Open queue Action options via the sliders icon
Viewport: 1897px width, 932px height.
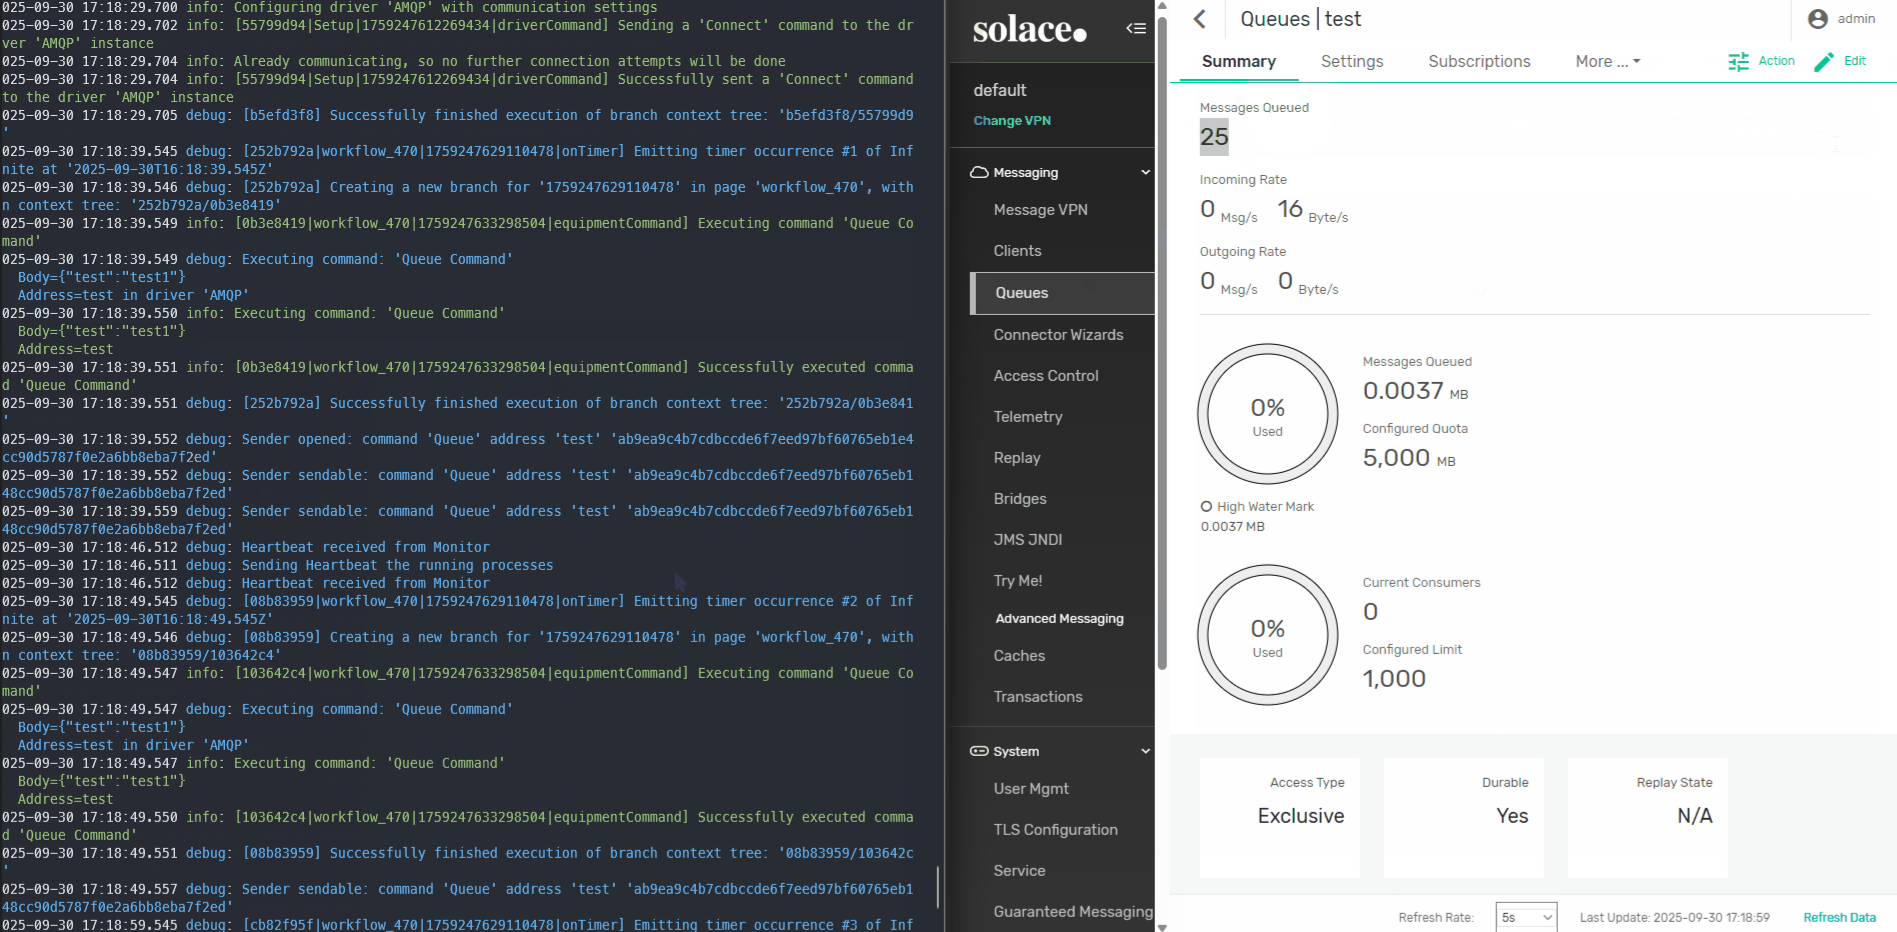click(1738, 61)
